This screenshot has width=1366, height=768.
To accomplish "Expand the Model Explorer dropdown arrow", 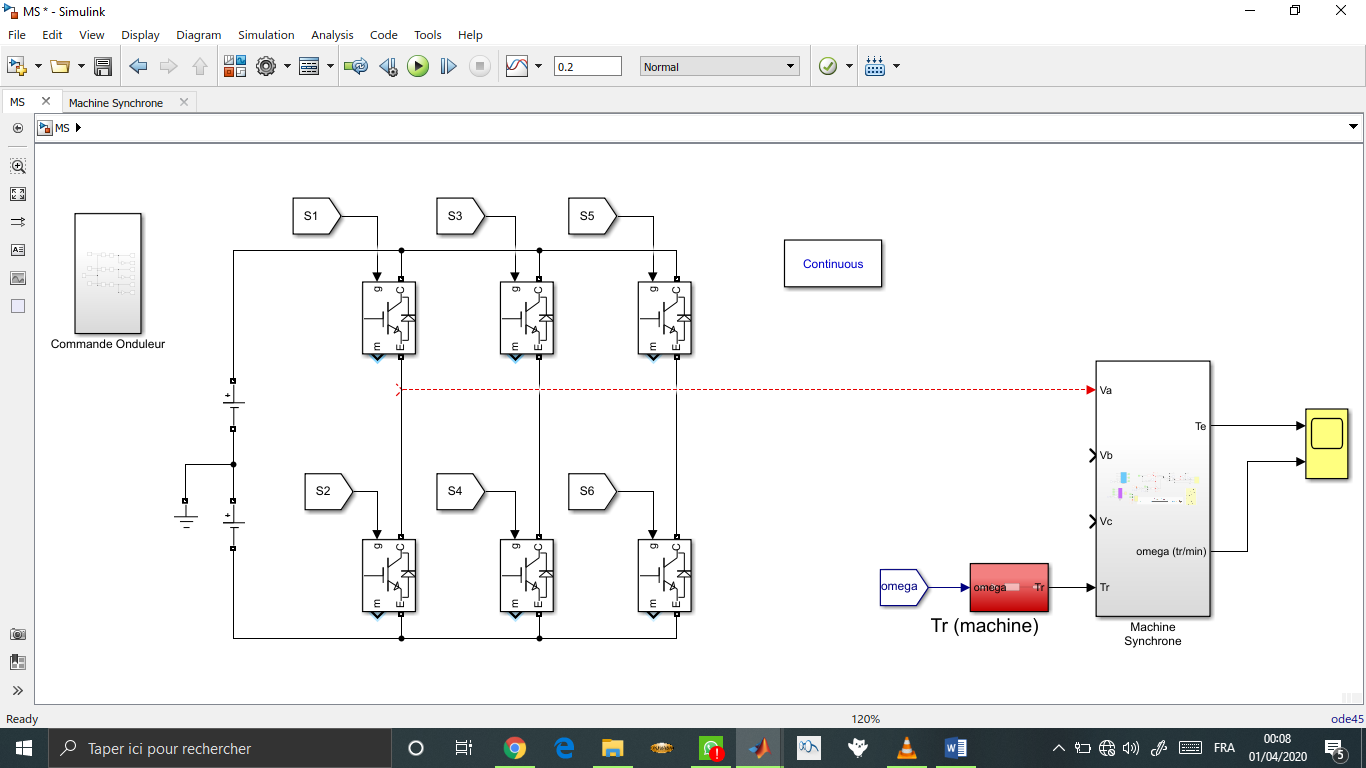I will click(x=330, y=67).
